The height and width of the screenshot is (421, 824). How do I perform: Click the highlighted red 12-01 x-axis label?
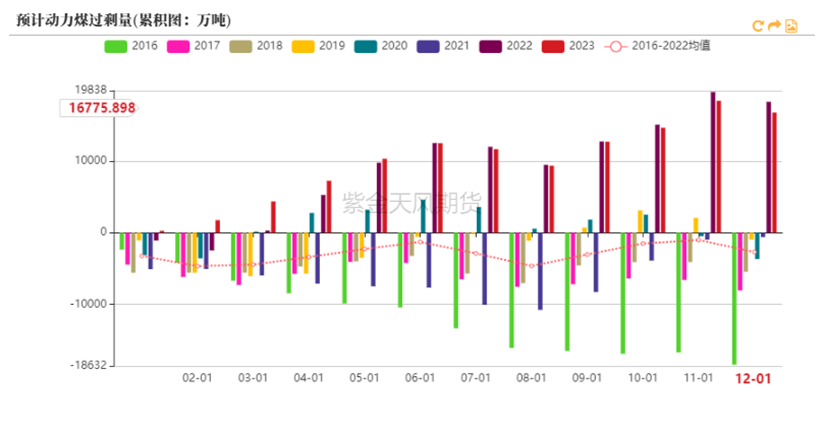(x=753, y=378)
